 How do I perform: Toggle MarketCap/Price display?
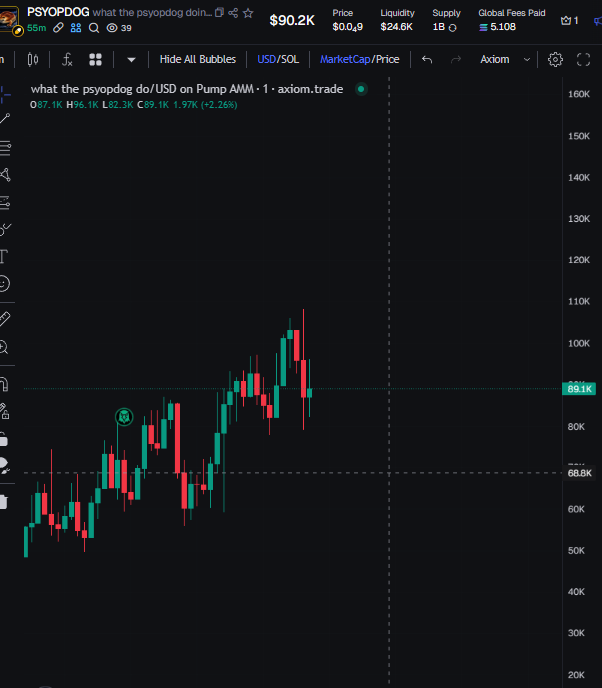click(x=359, y=59)
